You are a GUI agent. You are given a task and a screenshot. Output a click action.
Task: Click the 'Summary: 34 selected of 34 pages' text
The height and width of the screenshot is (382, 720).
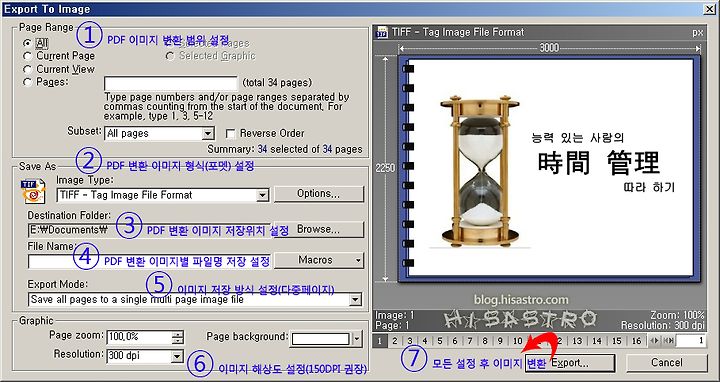pos(285,149)
